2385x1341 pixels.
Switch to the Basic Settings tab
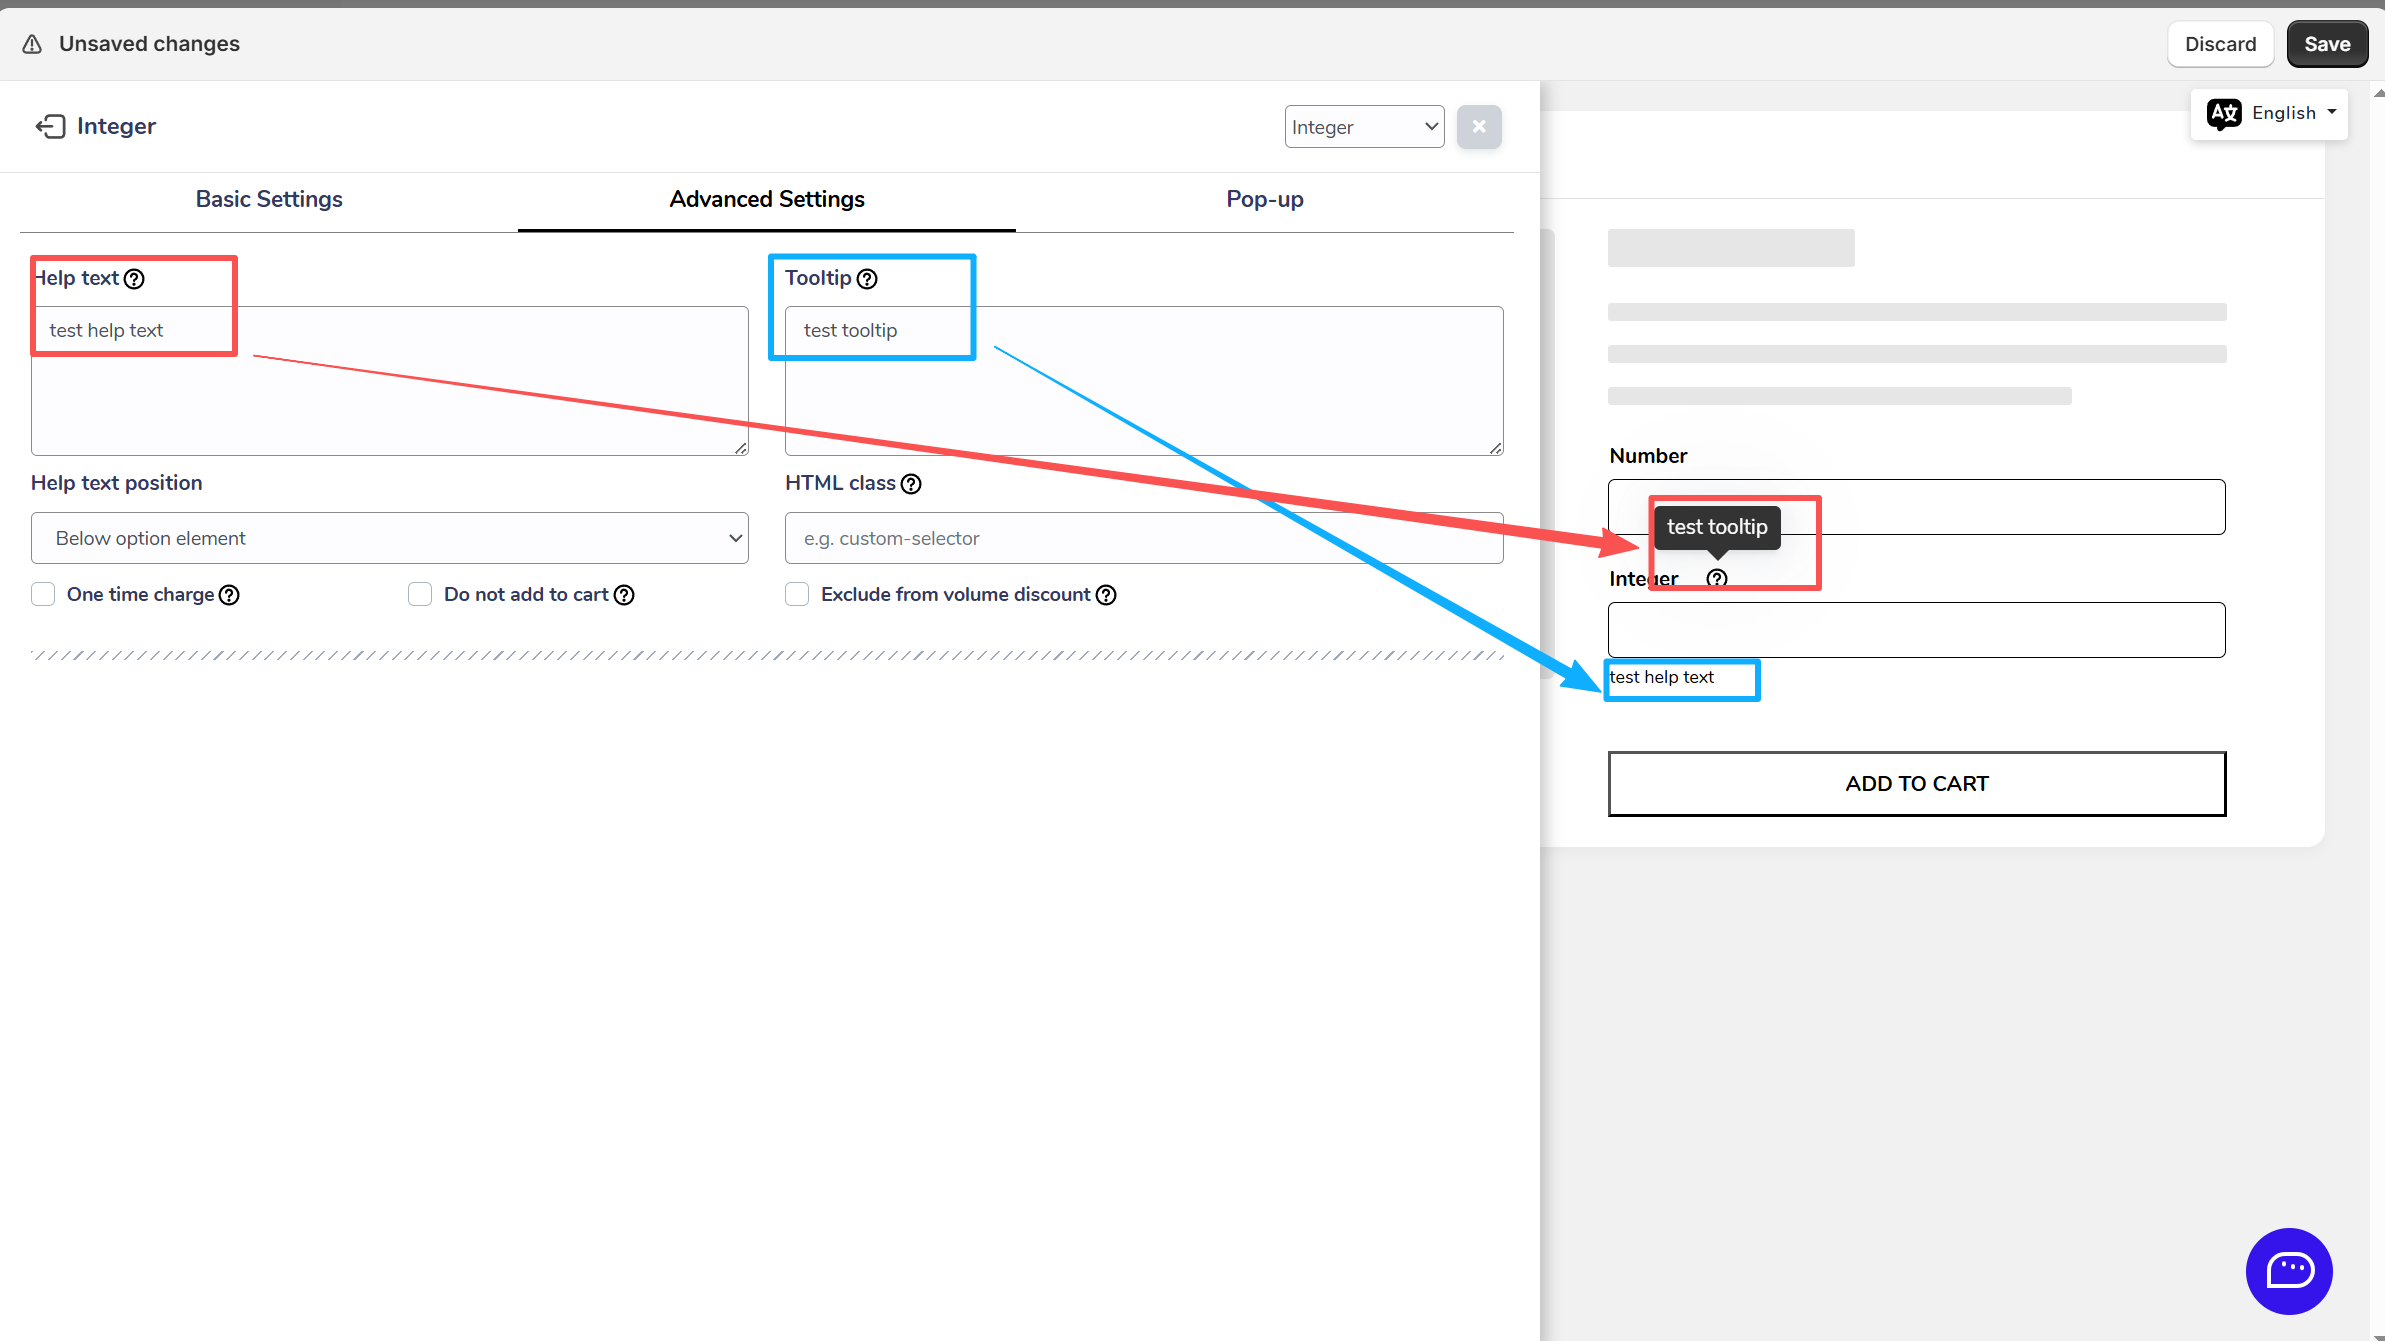pos(269,199)
